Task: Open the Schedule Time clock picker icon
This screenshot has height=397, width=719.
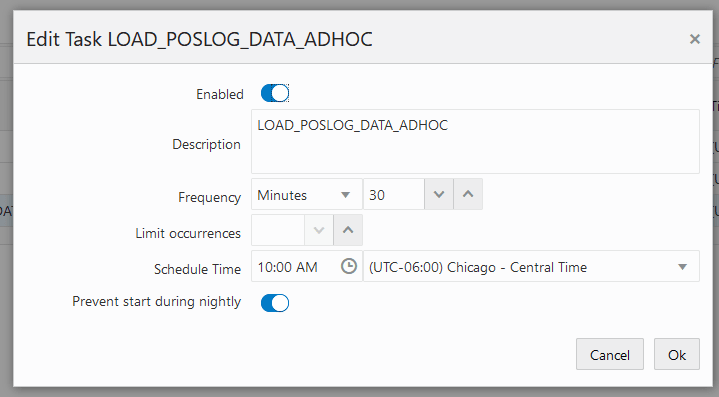Action: click(x=349, y=266)
